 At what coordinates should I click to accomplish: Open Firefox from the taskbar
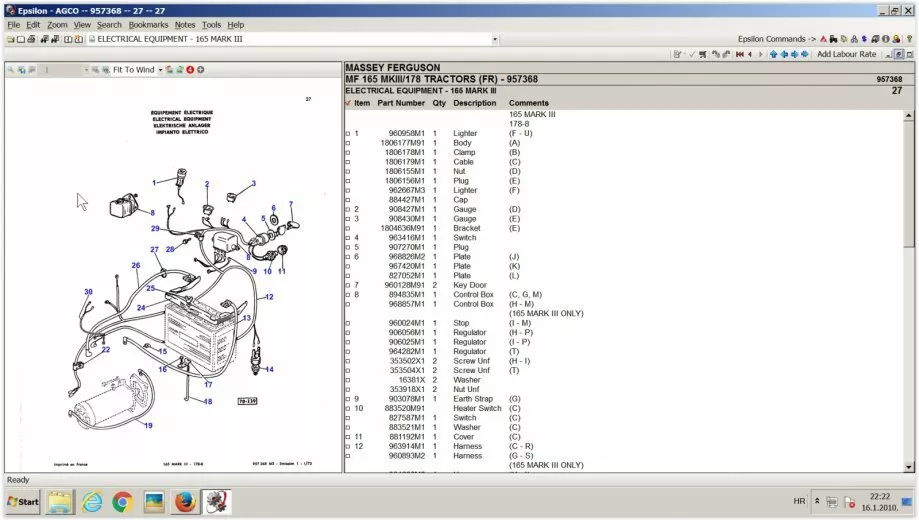(x=185, y=502)
